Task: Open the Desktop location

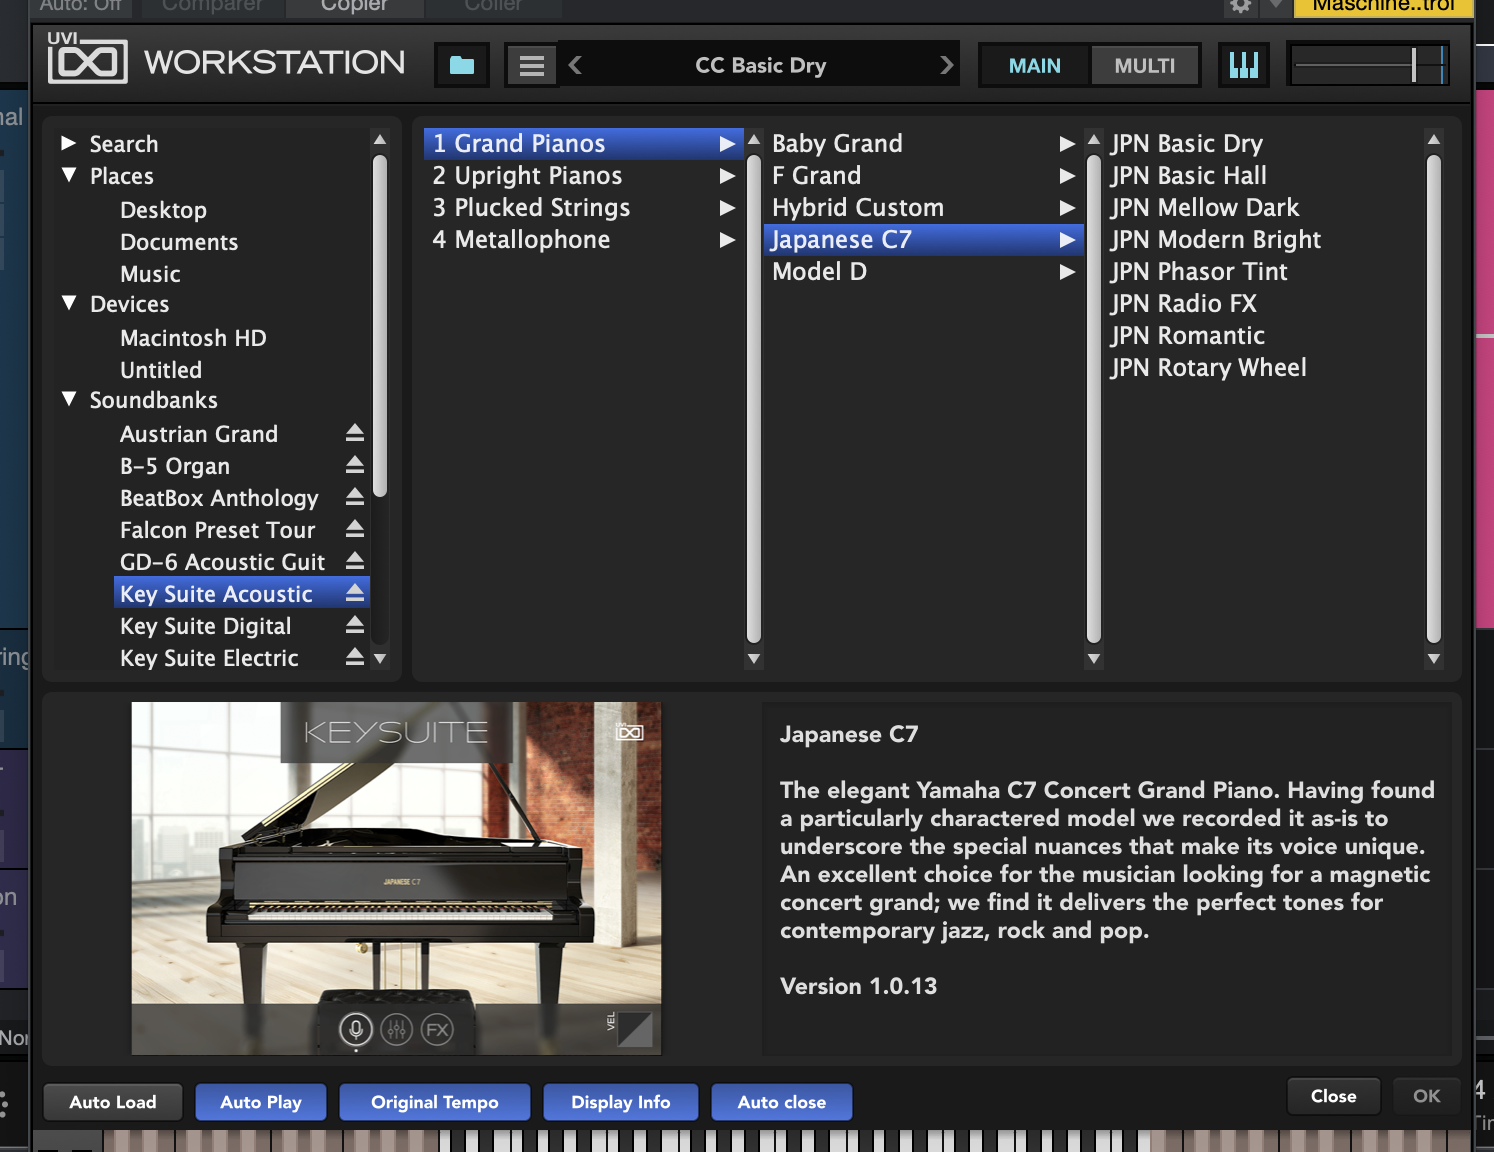Action: click(163, 210)
